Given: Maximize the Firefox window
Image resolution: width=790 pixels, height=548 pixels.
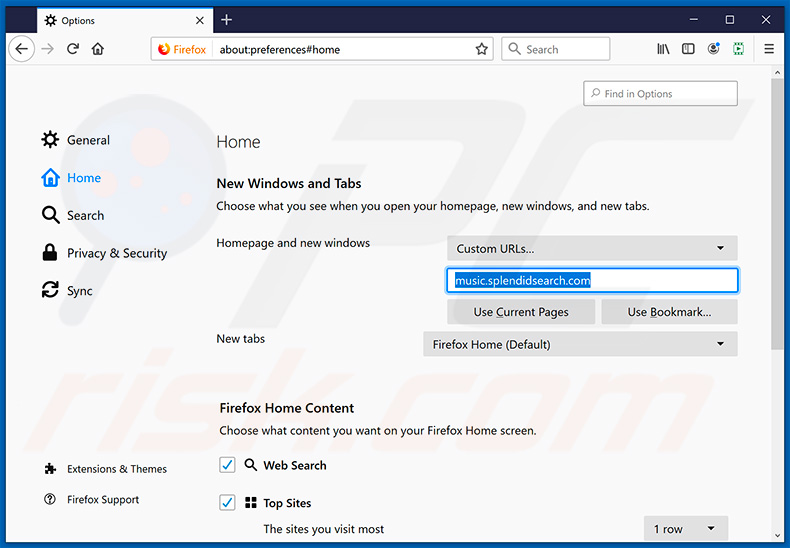Looking at the screenshot, I should click(730, 20).
